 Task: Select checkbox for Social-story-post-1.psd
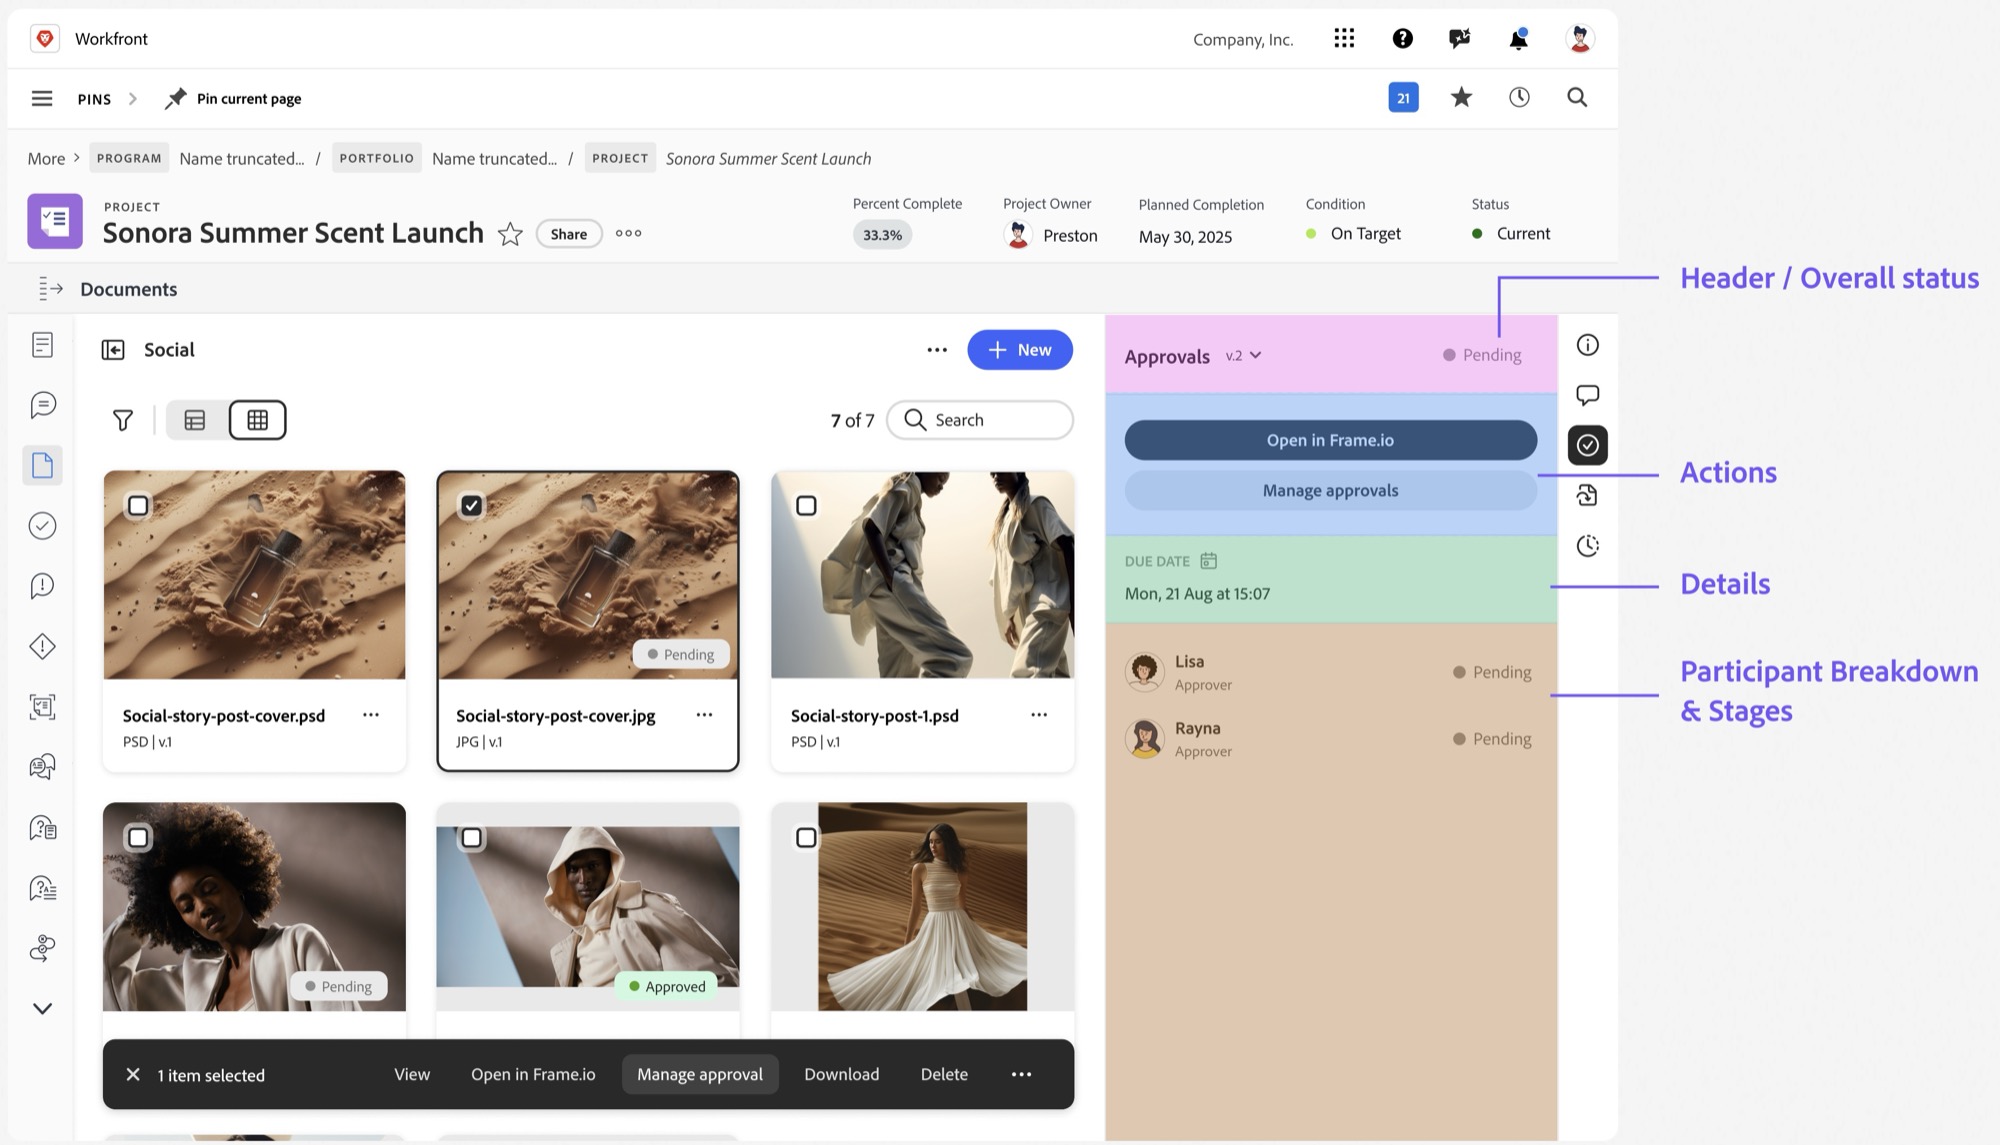(806, 506)
